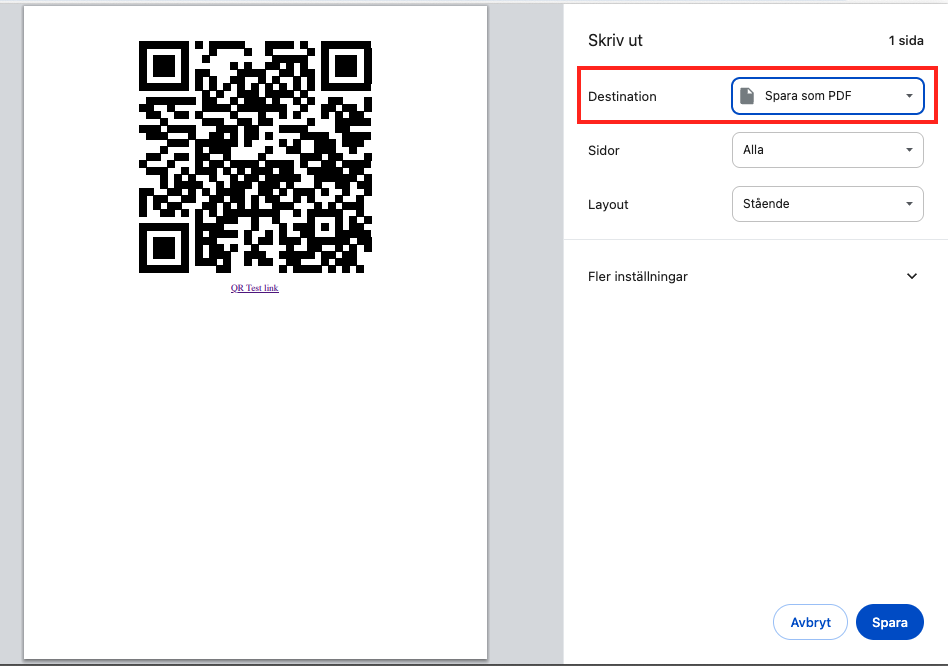Click the QR code's bottom-left finder square
This screenshot has height=666, width=948.
[163, 248]
